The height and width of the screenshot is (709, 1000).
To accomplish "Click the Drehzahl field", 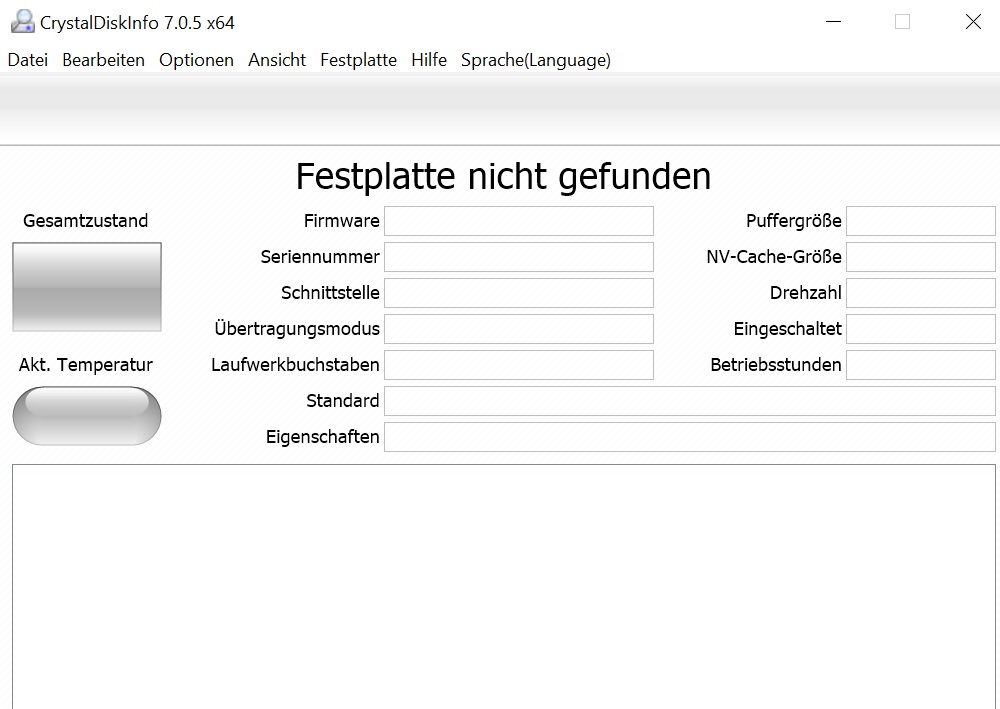I will 921,293.
